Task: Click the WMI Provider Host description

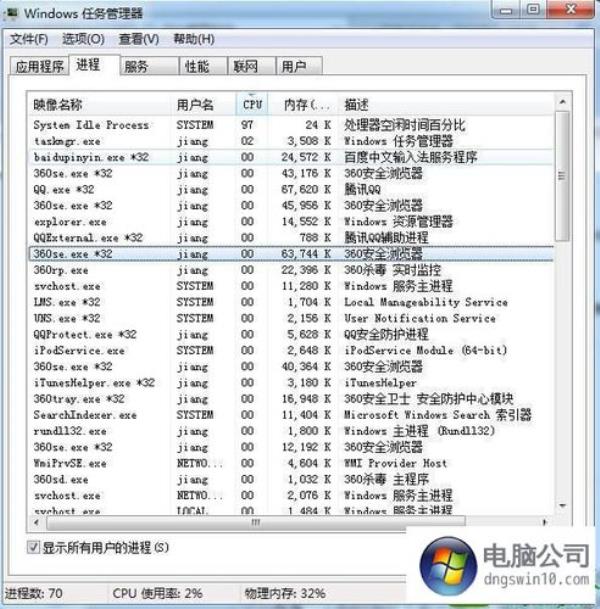Action: pyautogui.click(x=395, y=463)
